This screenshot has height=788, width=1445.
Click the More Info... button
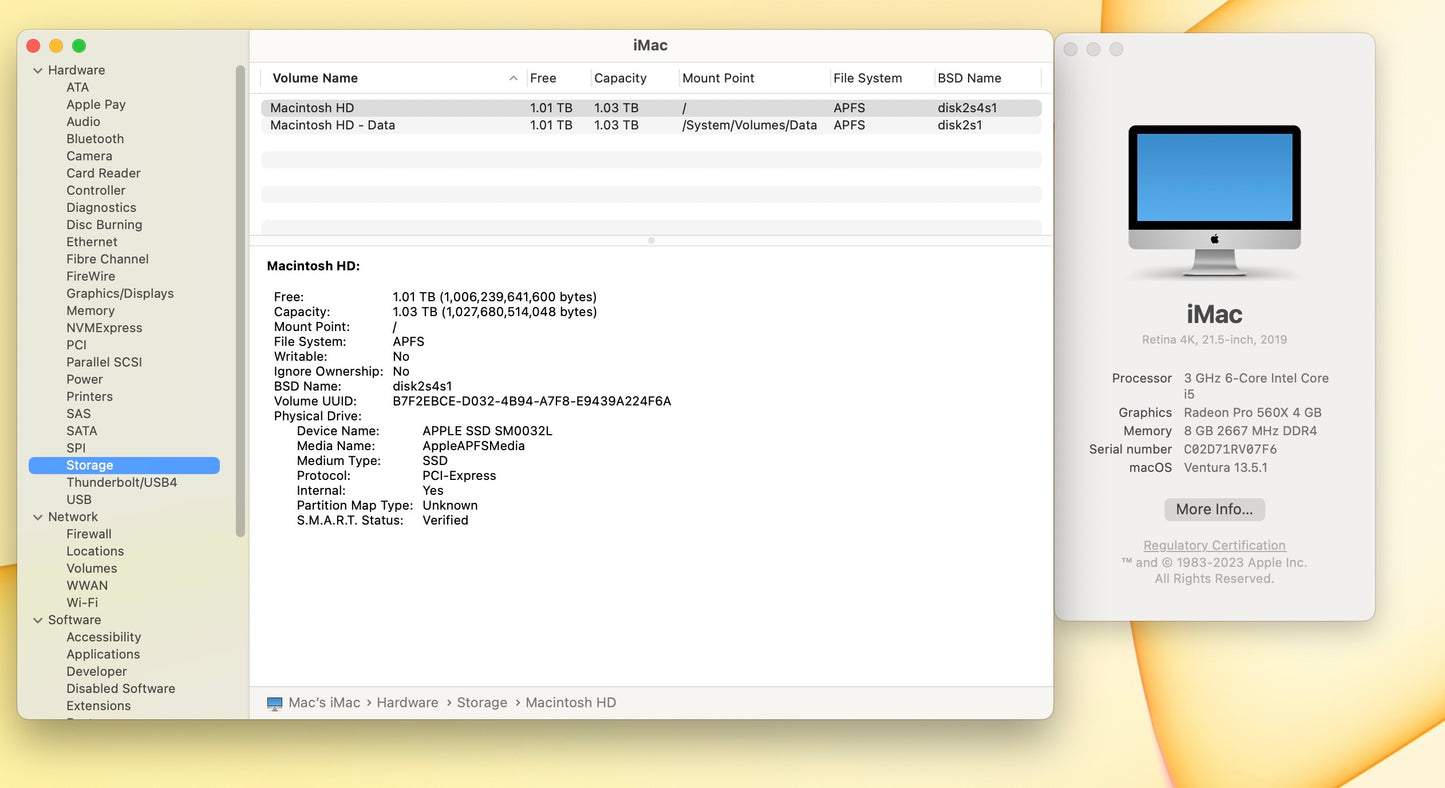[x=1214, y=509]
